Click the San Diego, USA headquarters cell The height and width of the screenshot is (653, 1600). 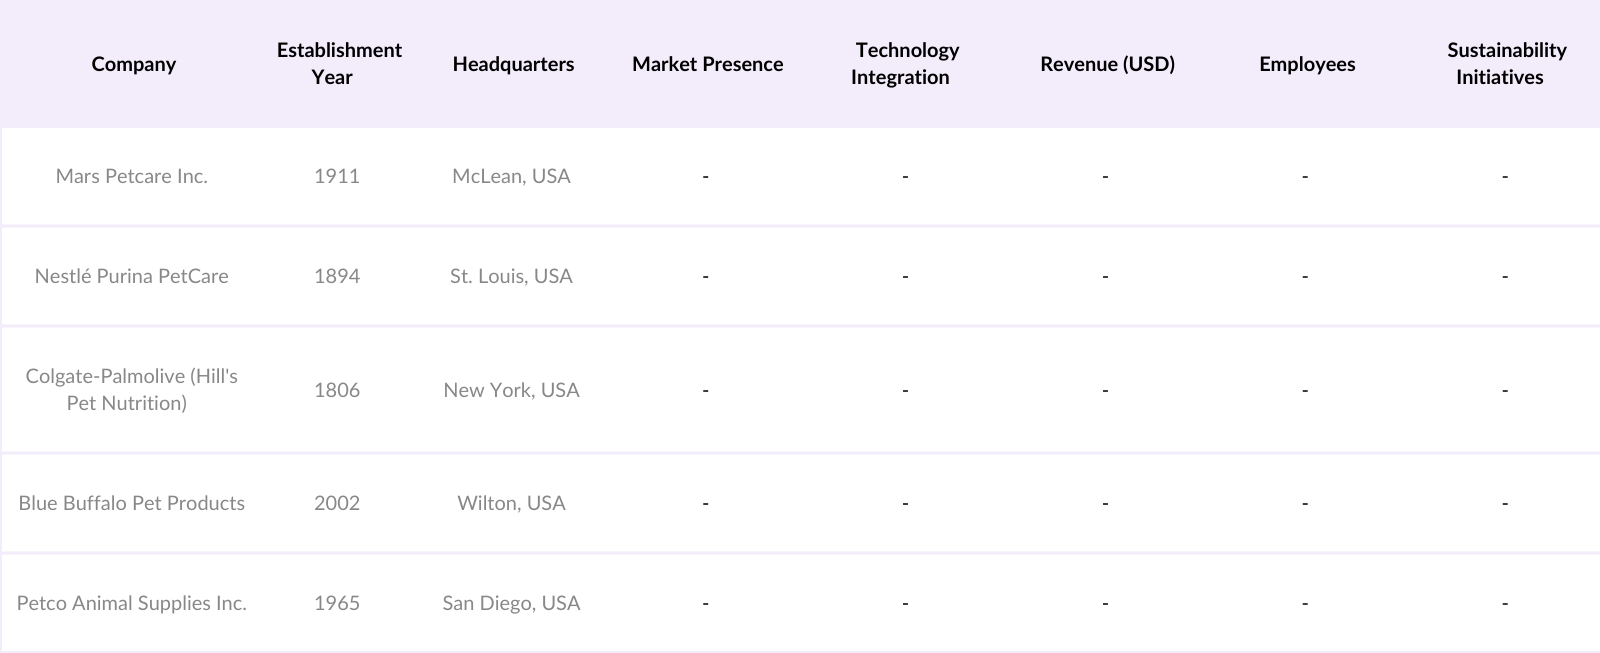tap(511, 603)
